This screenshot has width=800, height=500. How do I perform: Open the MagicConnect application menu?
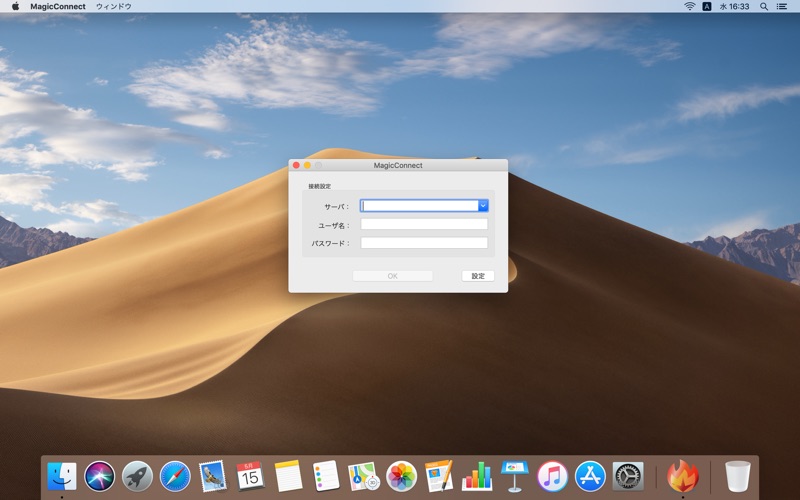point(58,6)
